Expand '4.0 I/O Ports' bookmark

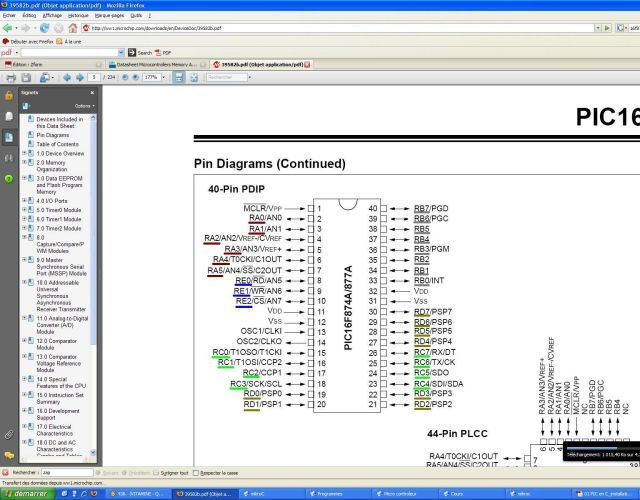pyautogui.click(x=24, y=200)
